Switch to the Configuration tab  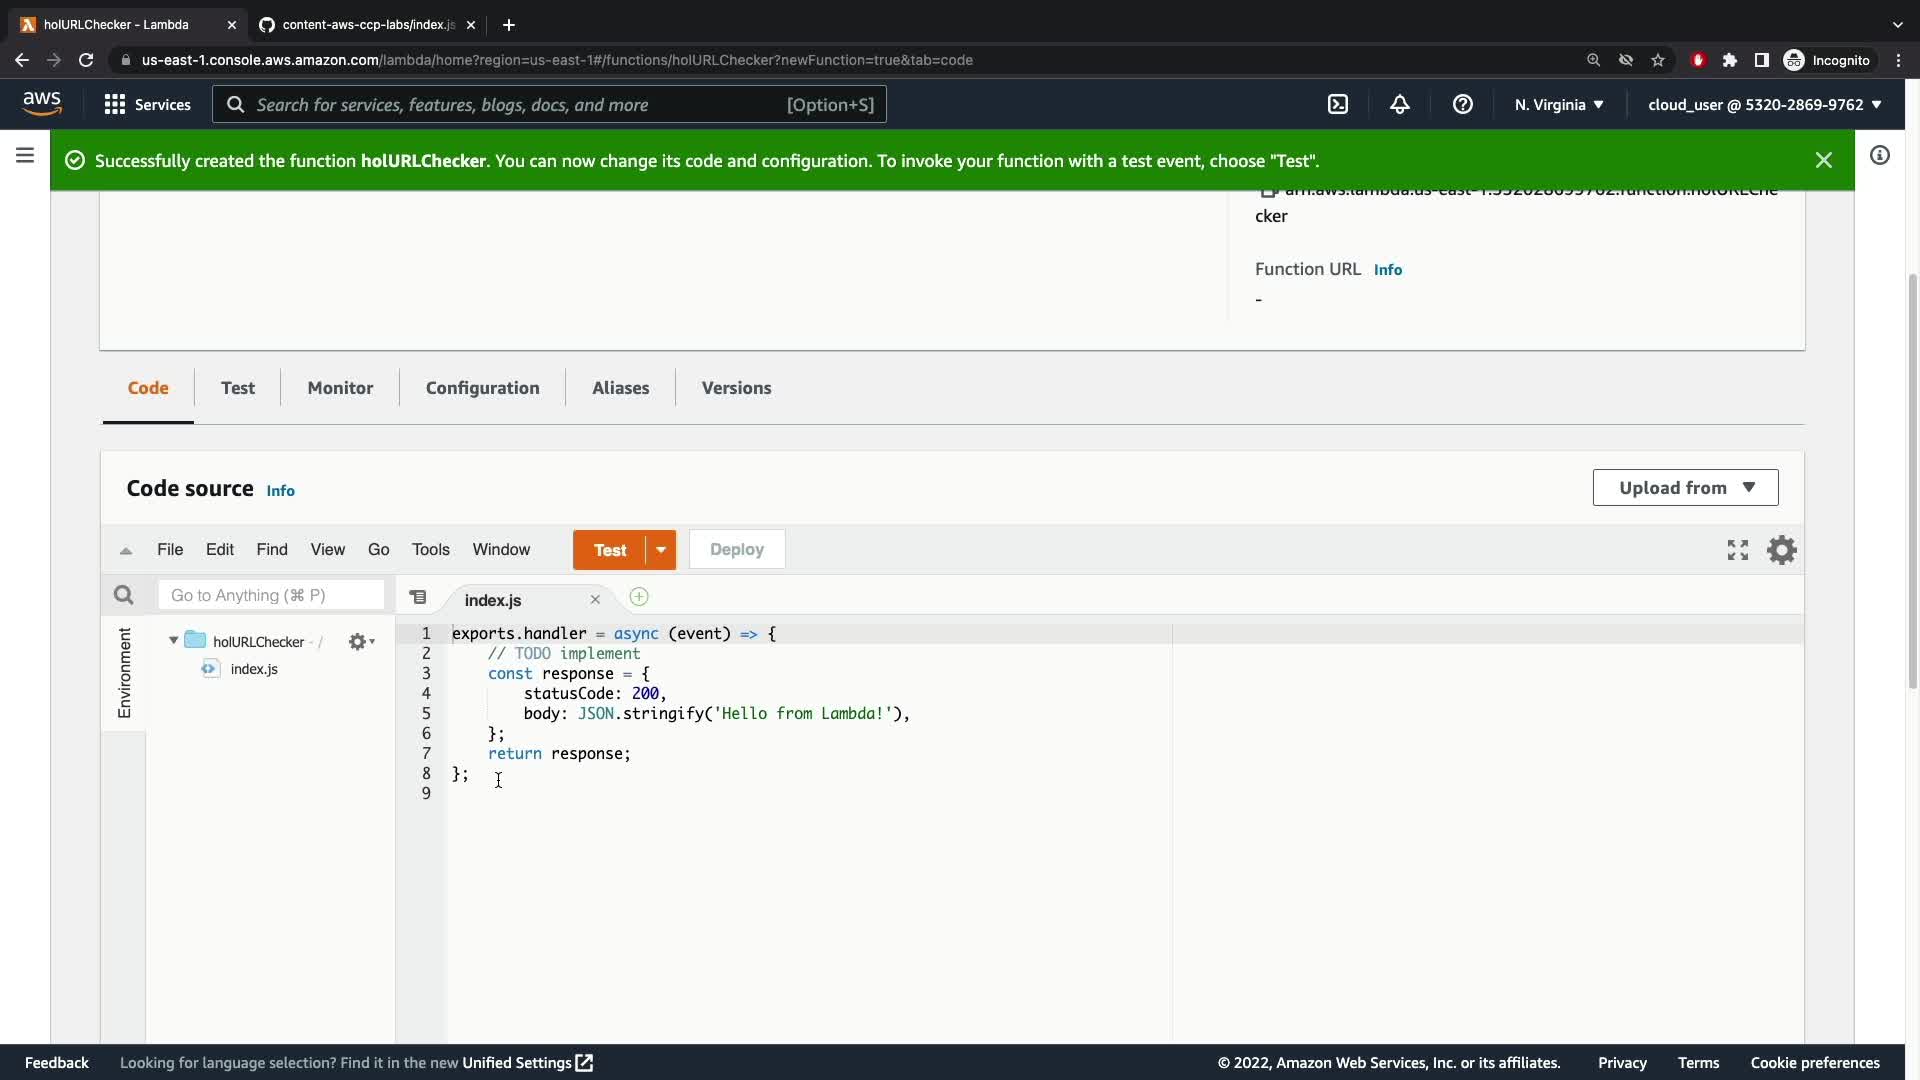(x=482, y=388)
